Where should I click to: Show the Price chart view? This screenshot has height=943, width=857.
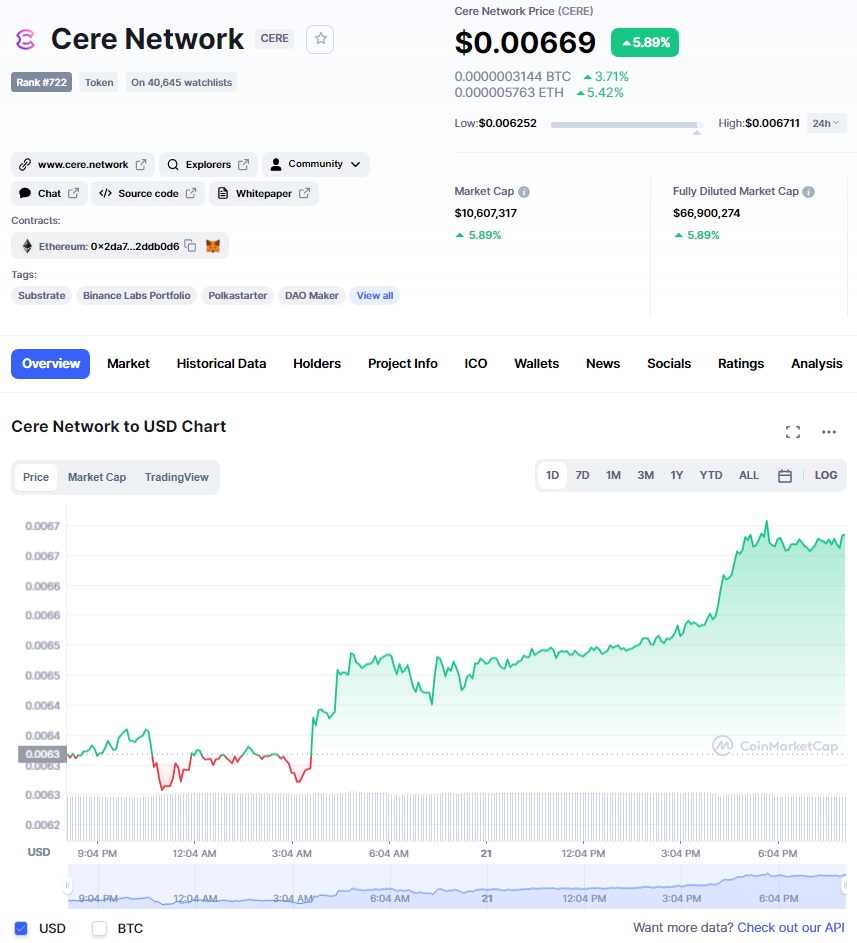pos(36,478)
